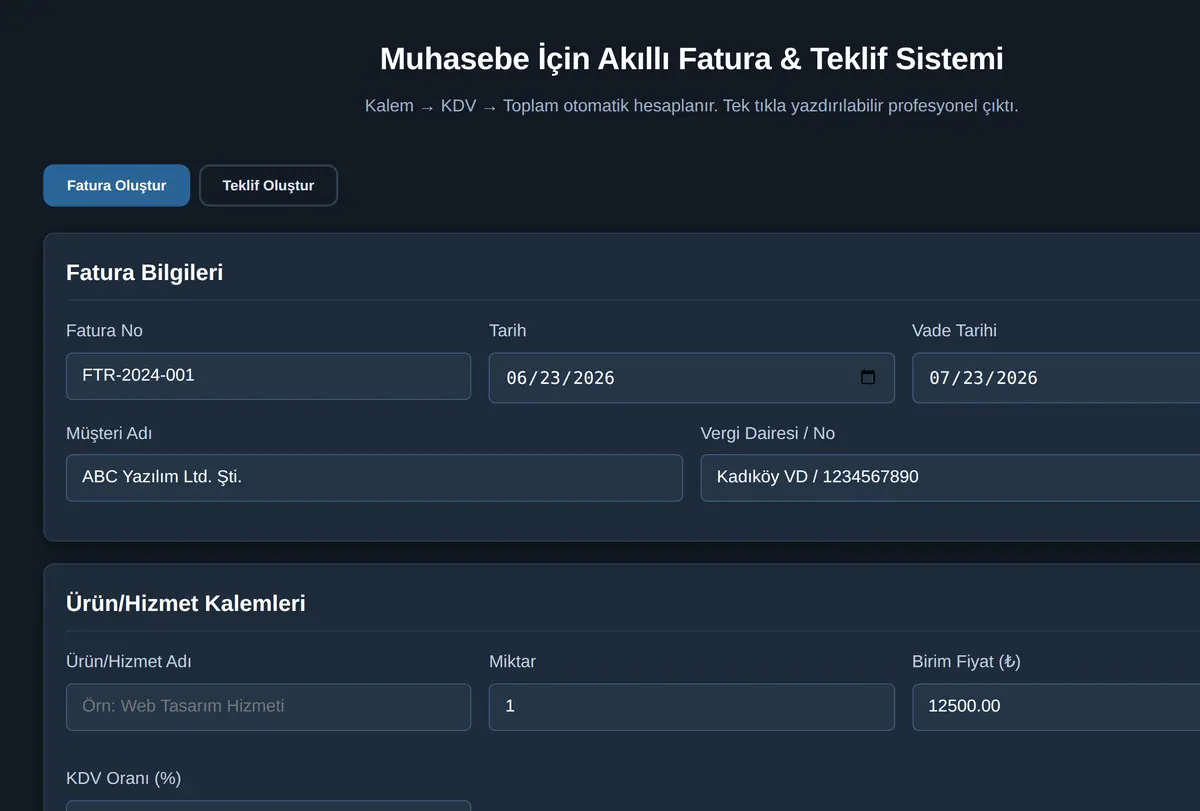This screenshot has height=811, width=1200.
Task: Switch to the Fatura Oluştur tab
Action: coord(116,185)
